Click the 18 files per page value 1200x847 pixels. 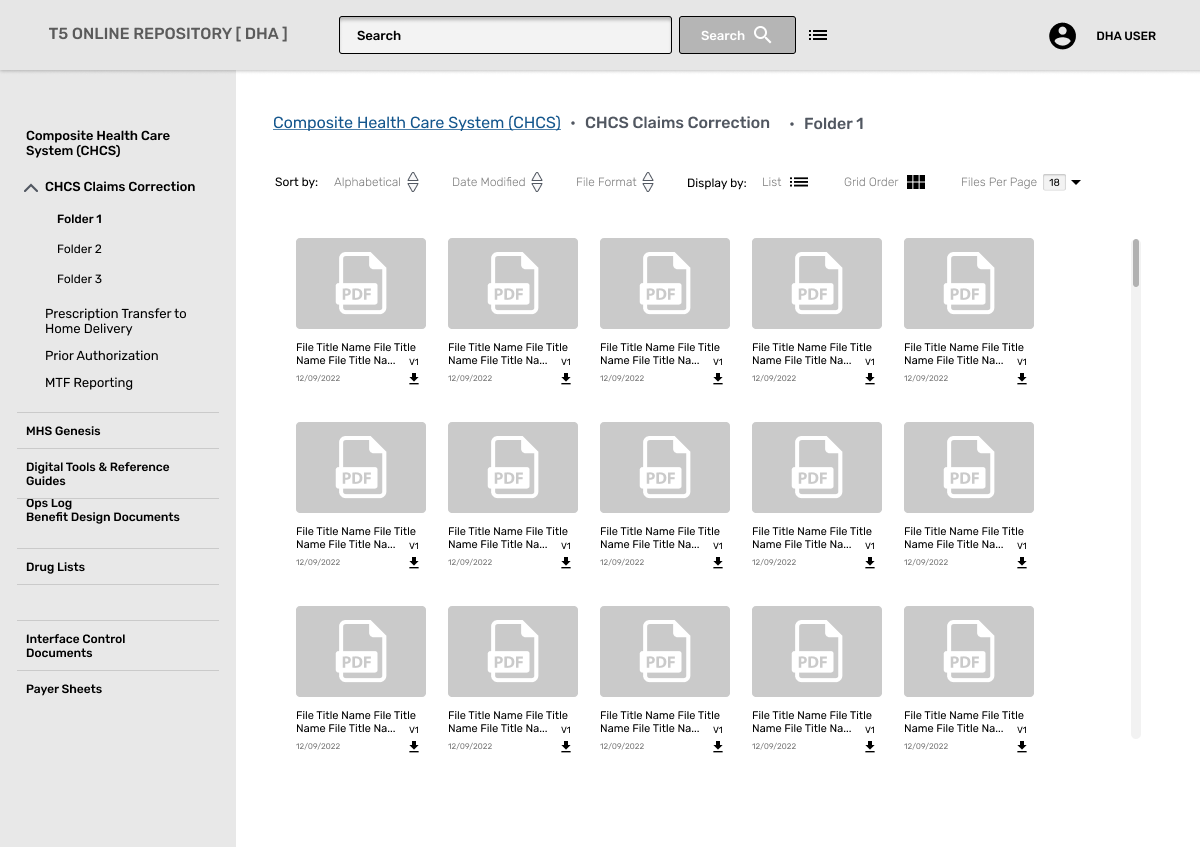(1054, 182)
